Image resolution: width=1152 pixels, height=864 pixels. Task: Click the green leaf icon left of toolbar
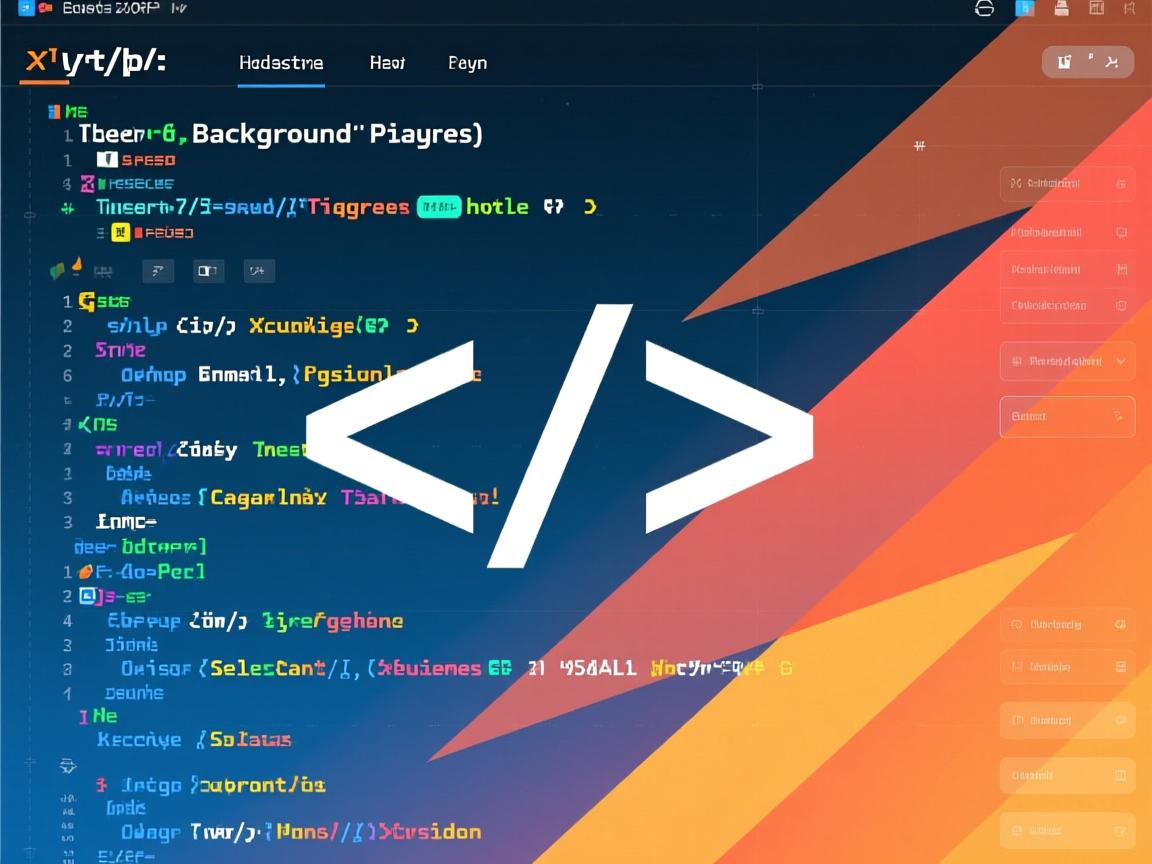click(58, 270)
